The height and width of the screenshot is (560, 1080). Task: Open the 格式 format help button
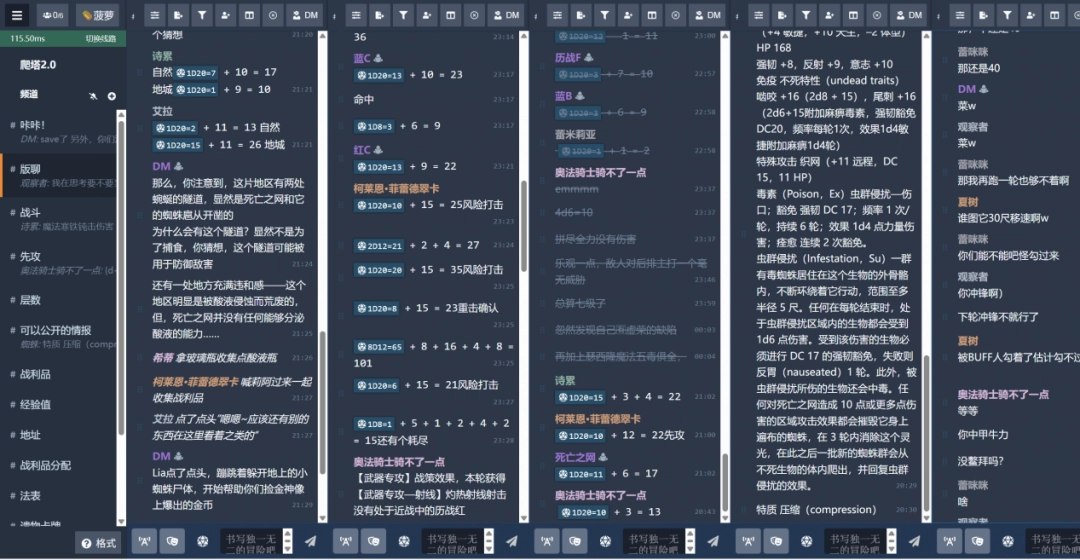[98, 543]
